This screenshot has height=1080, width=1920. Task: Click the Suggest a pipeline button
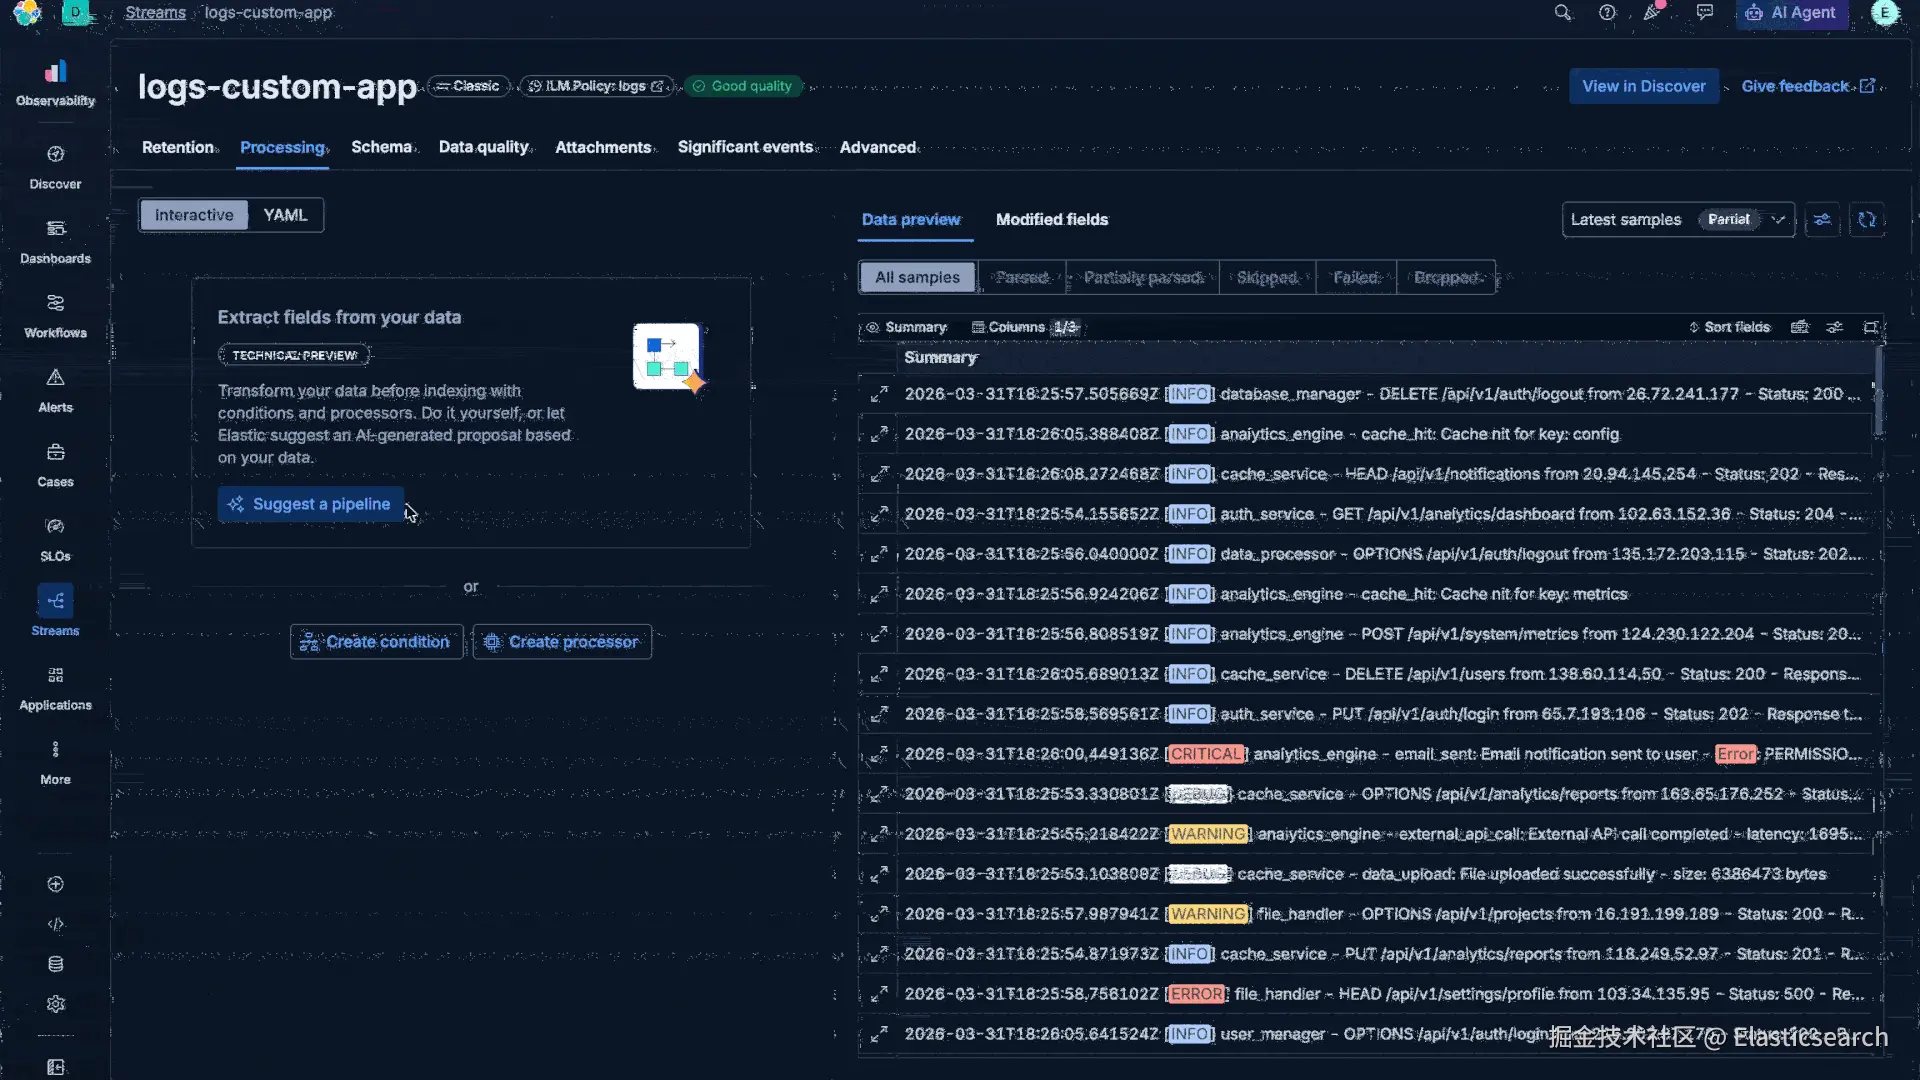[x=310, y=504]
